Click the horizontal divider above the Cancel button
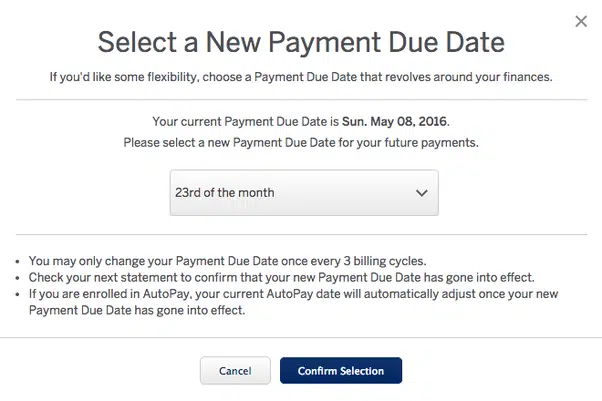This screenshot has width=602, height=401. click(x=301, y=338)
